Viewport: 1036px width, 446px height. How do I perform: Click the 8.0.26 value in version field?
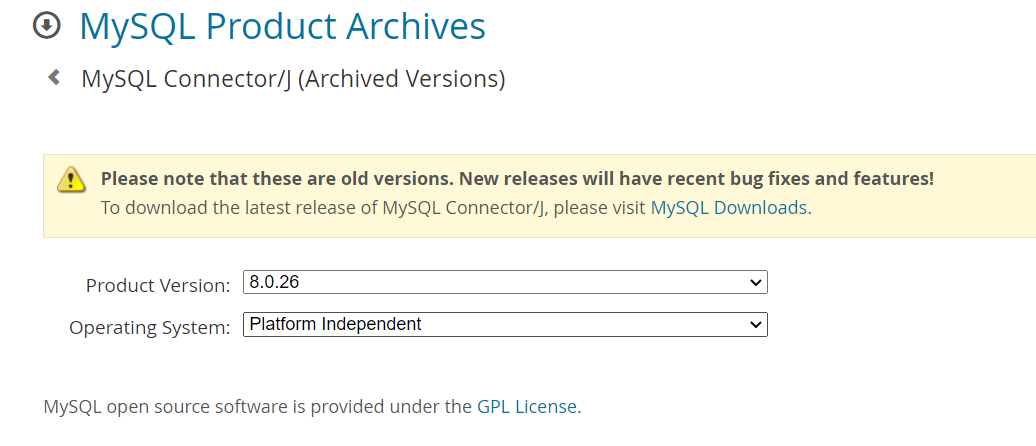275,283
